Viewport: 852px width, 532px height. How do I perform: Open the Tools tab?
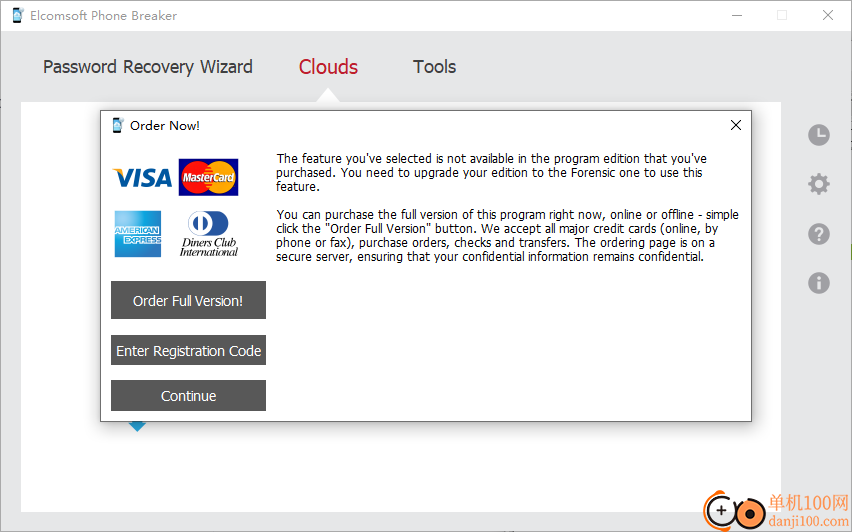click(x=434, y=67)
